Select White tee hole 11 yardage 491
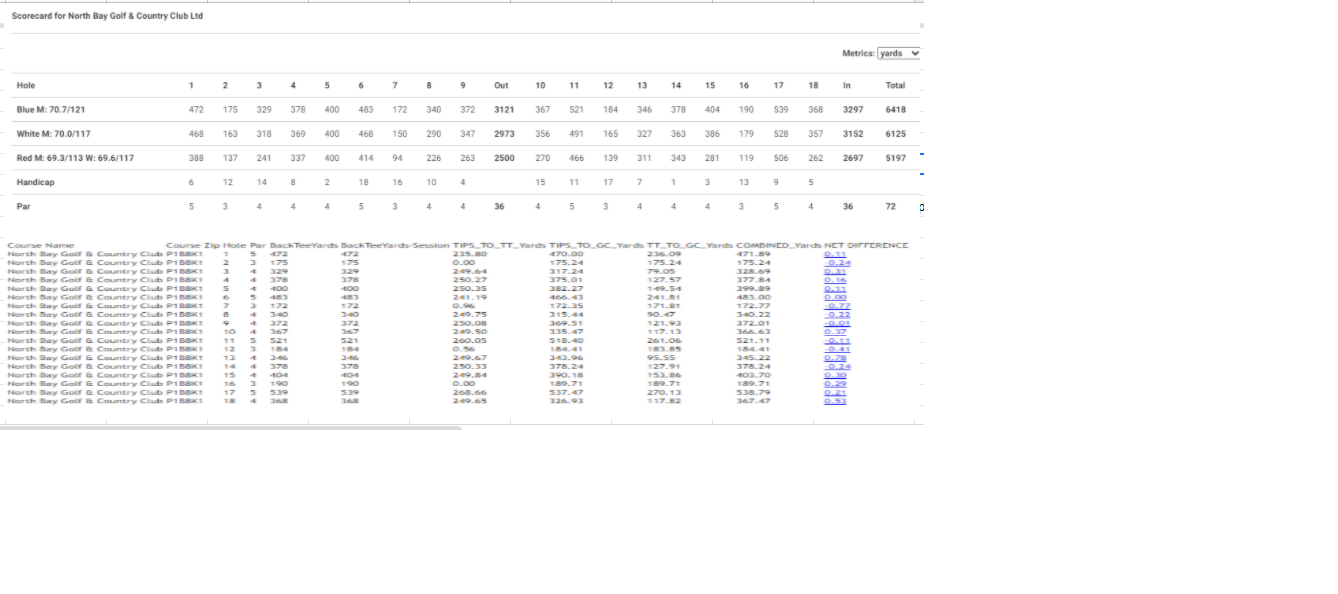Screen dimensions: 1338x594 [577, 133]
